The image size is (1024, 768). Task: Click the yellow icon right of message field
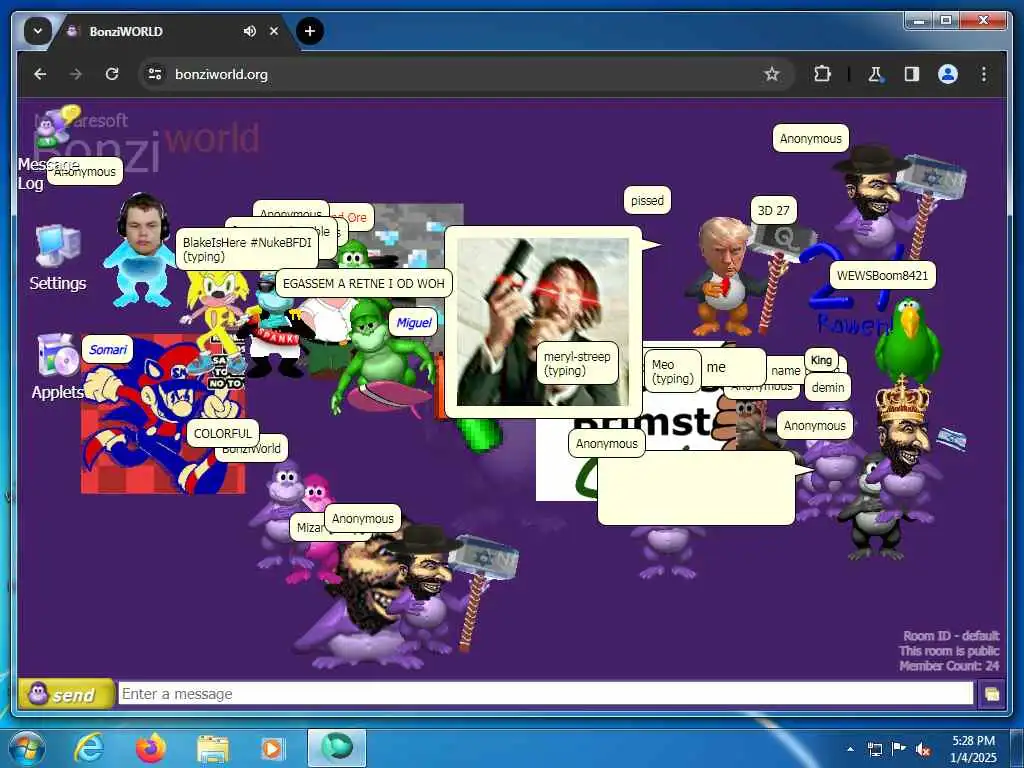point(991,694)
